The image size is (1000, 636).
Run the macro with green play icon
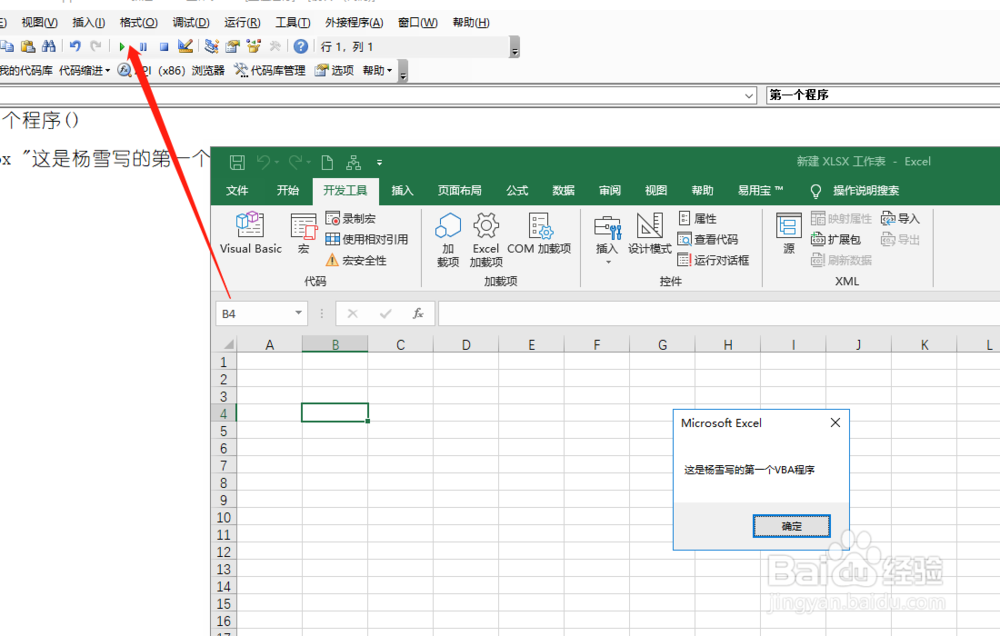point(122,47)
